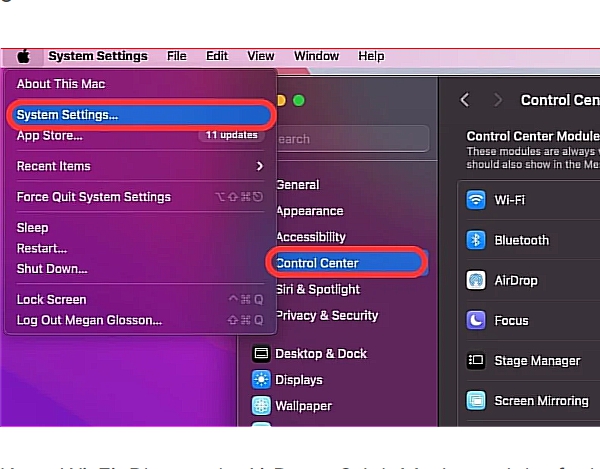Image resolution: width=600 pixels, height=469 pixels.
Task: Choose Lock Screen from the menu
Action: tap(52, 300)
